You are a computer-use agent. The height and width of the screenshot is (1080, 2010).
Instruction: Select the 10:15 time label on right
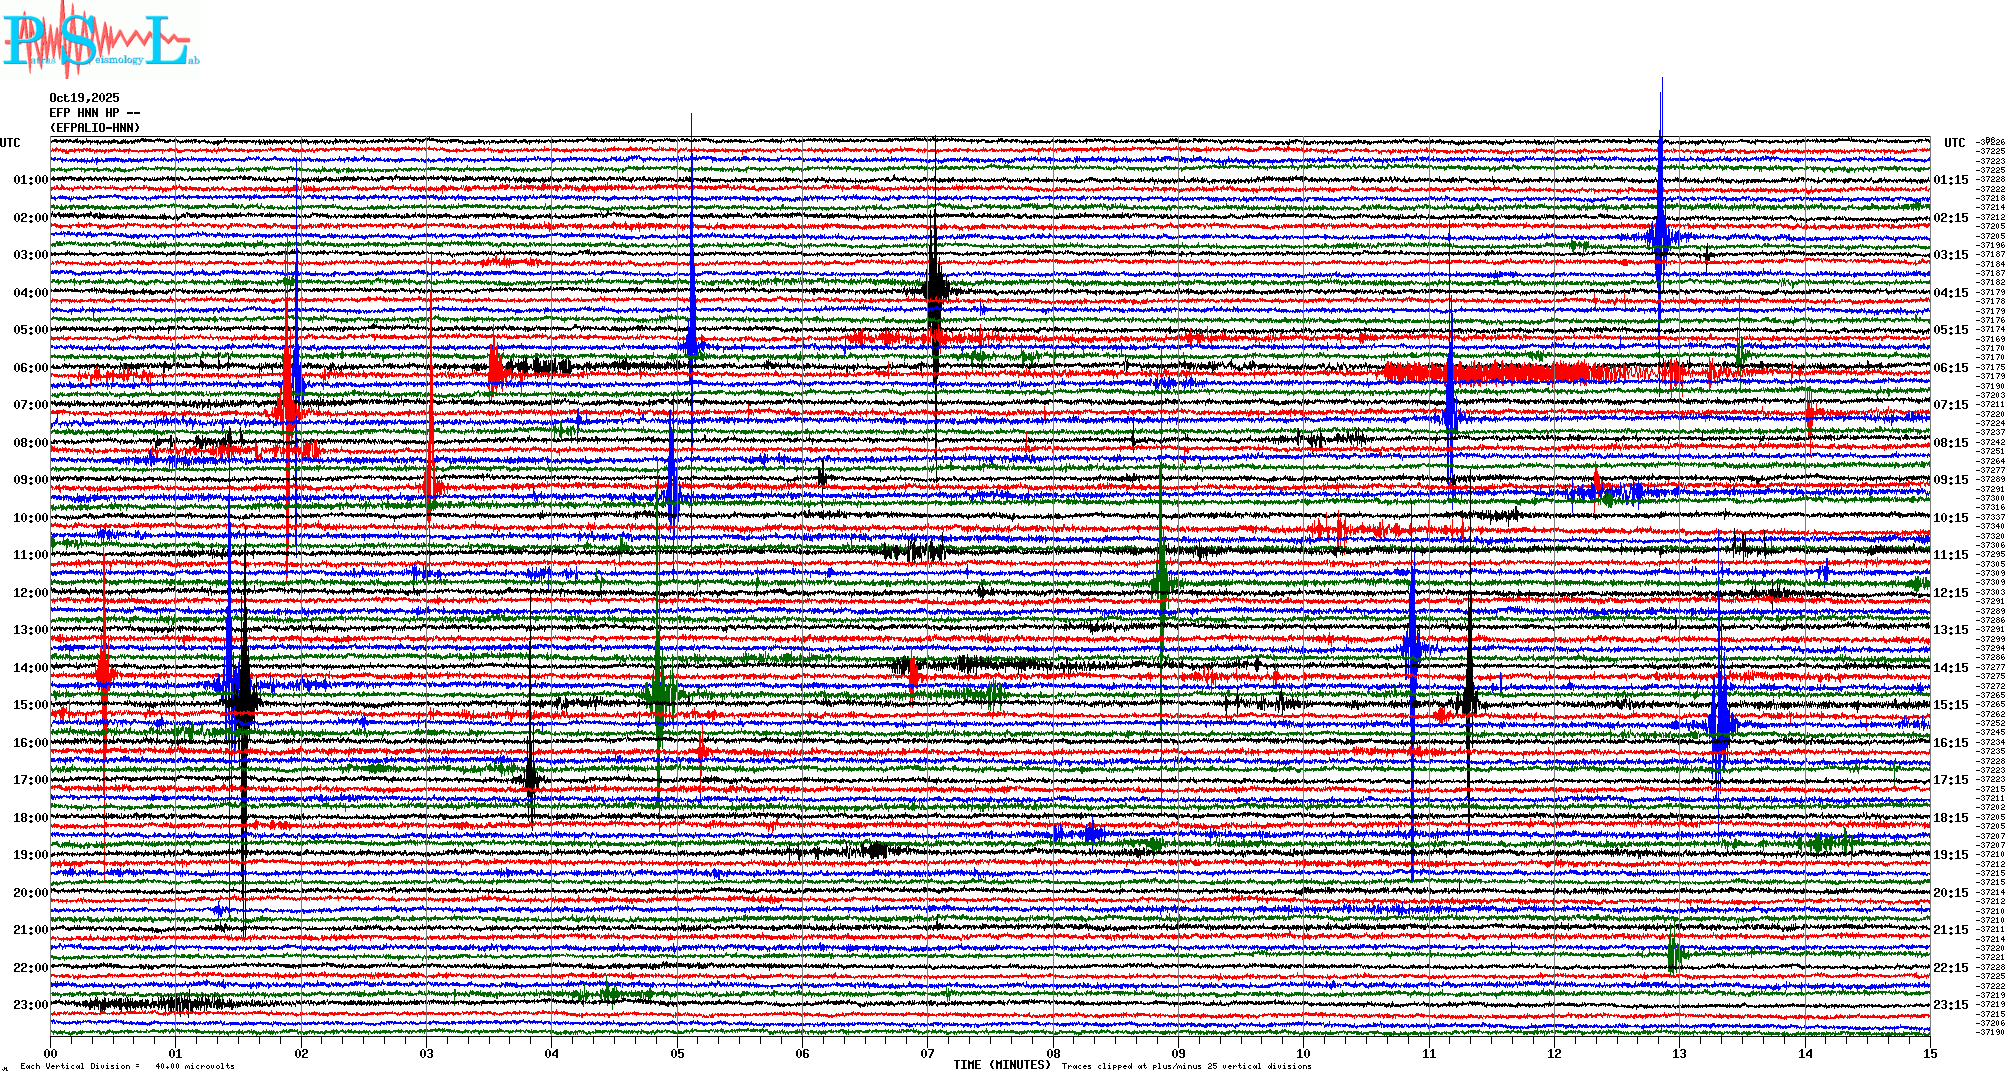(x=1950, y=518)
